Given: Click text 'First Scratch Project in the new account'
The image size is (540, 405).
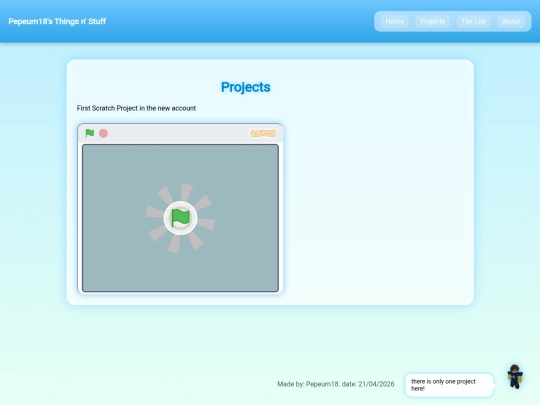Looking at the screenshot, I should click(136, 108).
